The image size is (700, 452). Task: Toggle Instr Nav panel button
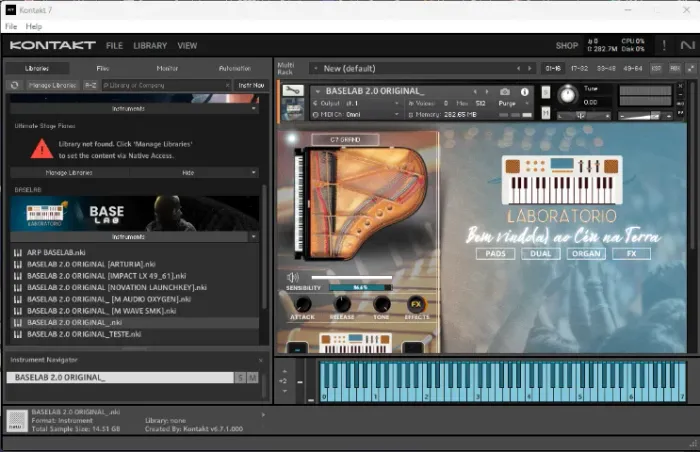[x=251, y=85]
